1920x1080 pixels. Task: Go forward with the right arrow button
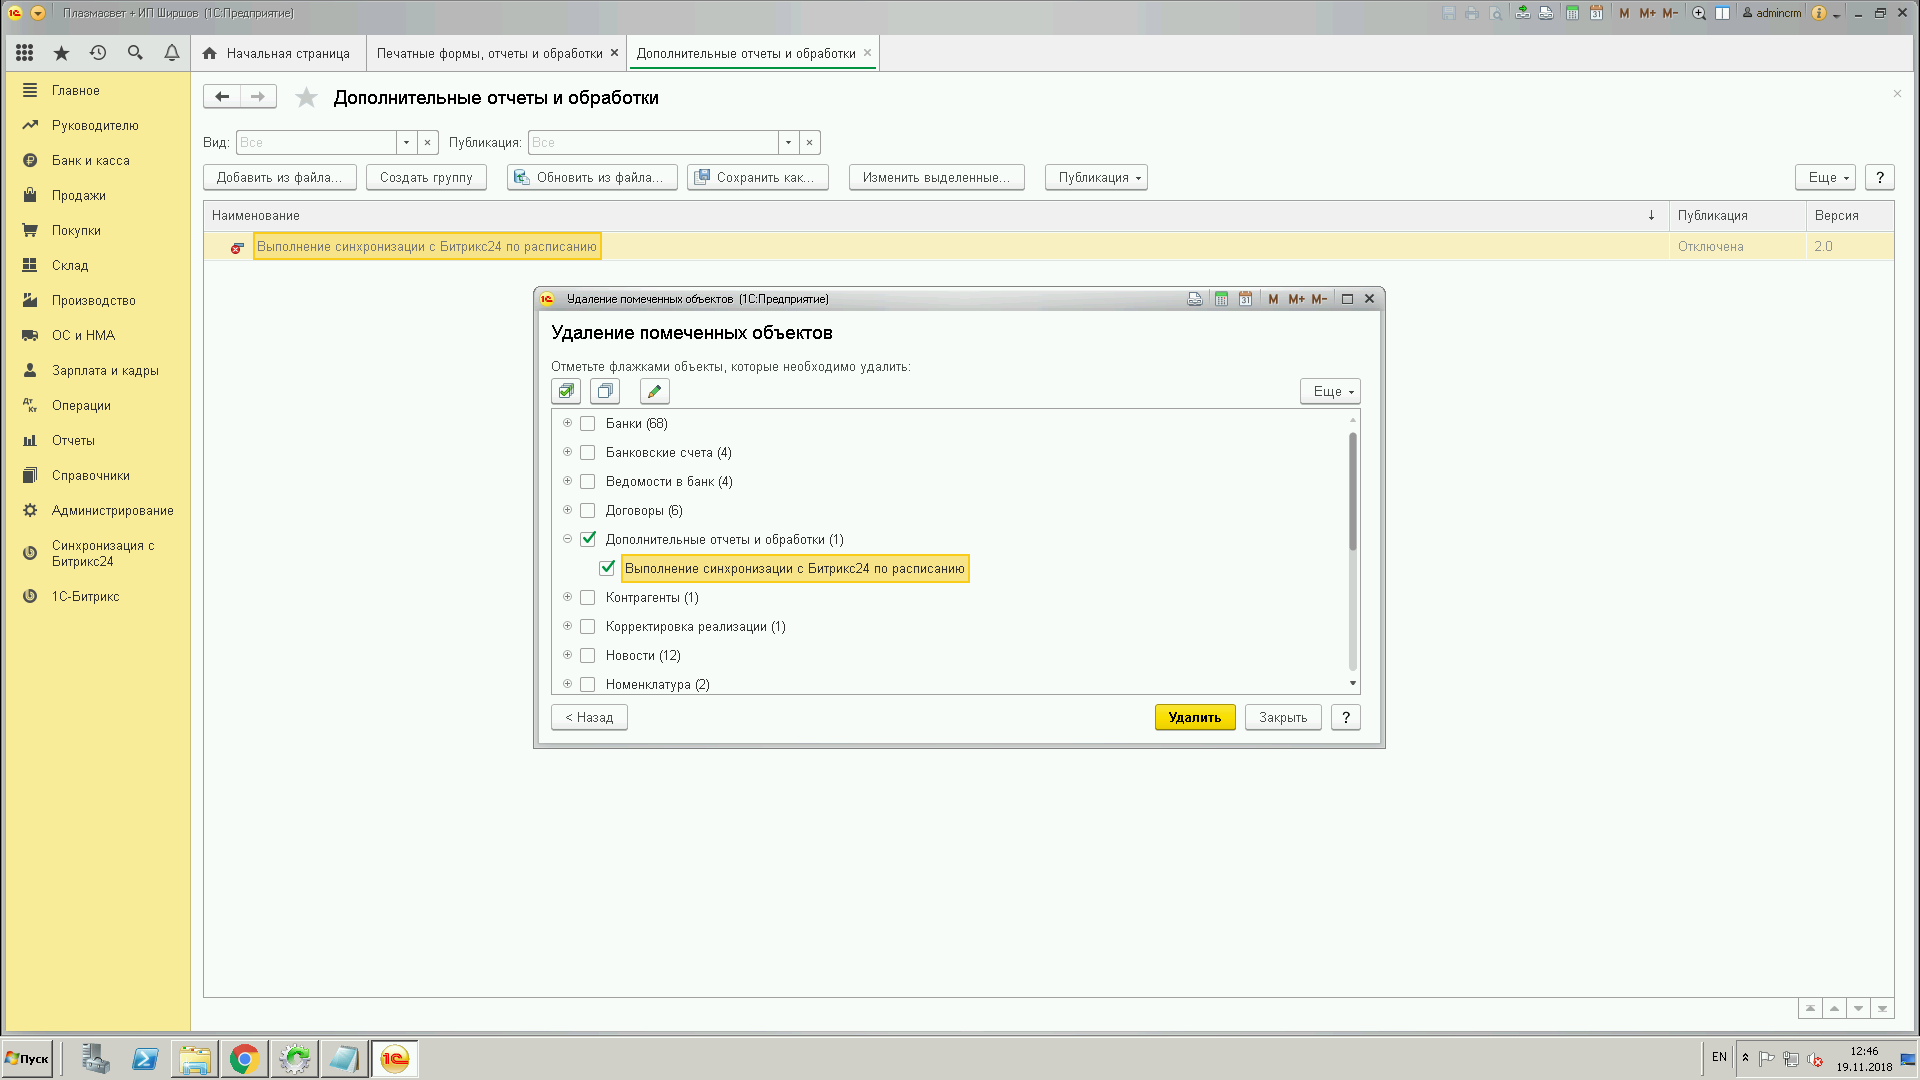[258, 97]
